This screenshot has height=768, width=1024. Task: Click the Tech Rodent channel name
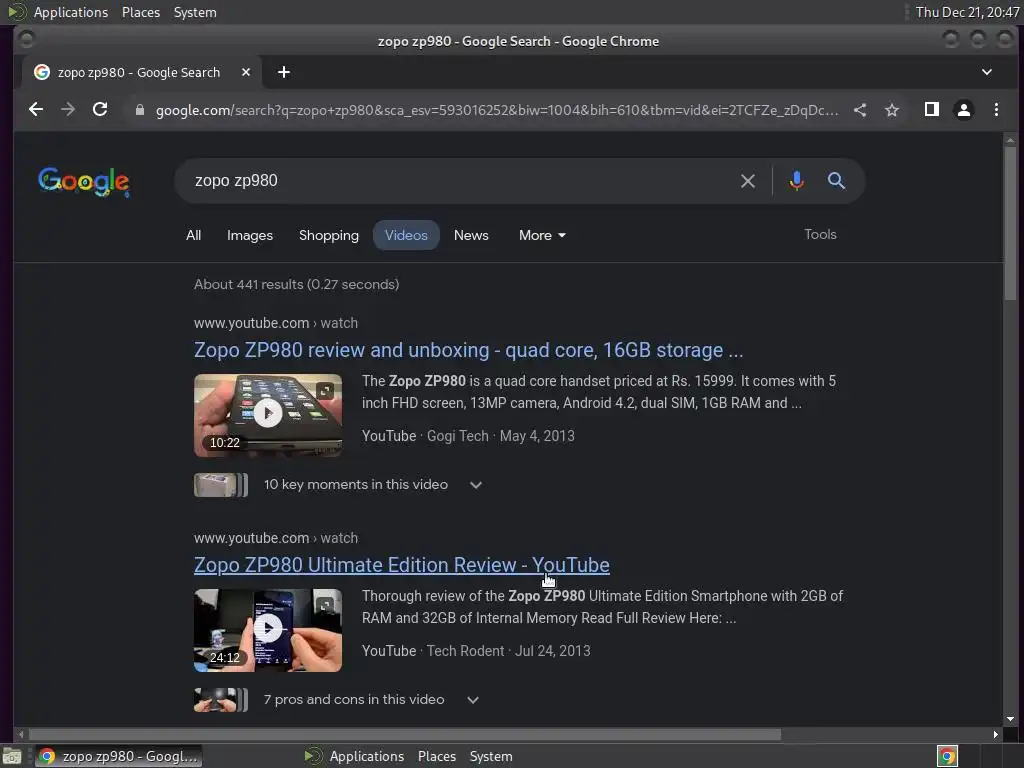click(x=465, y=650)
